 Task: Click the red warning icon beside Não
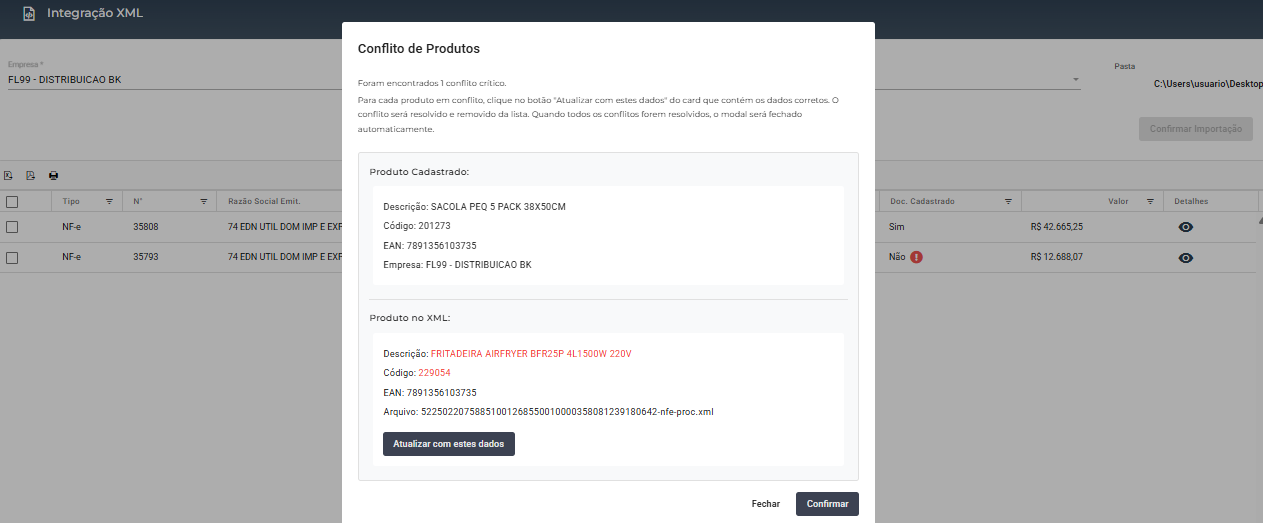point(916,257)
